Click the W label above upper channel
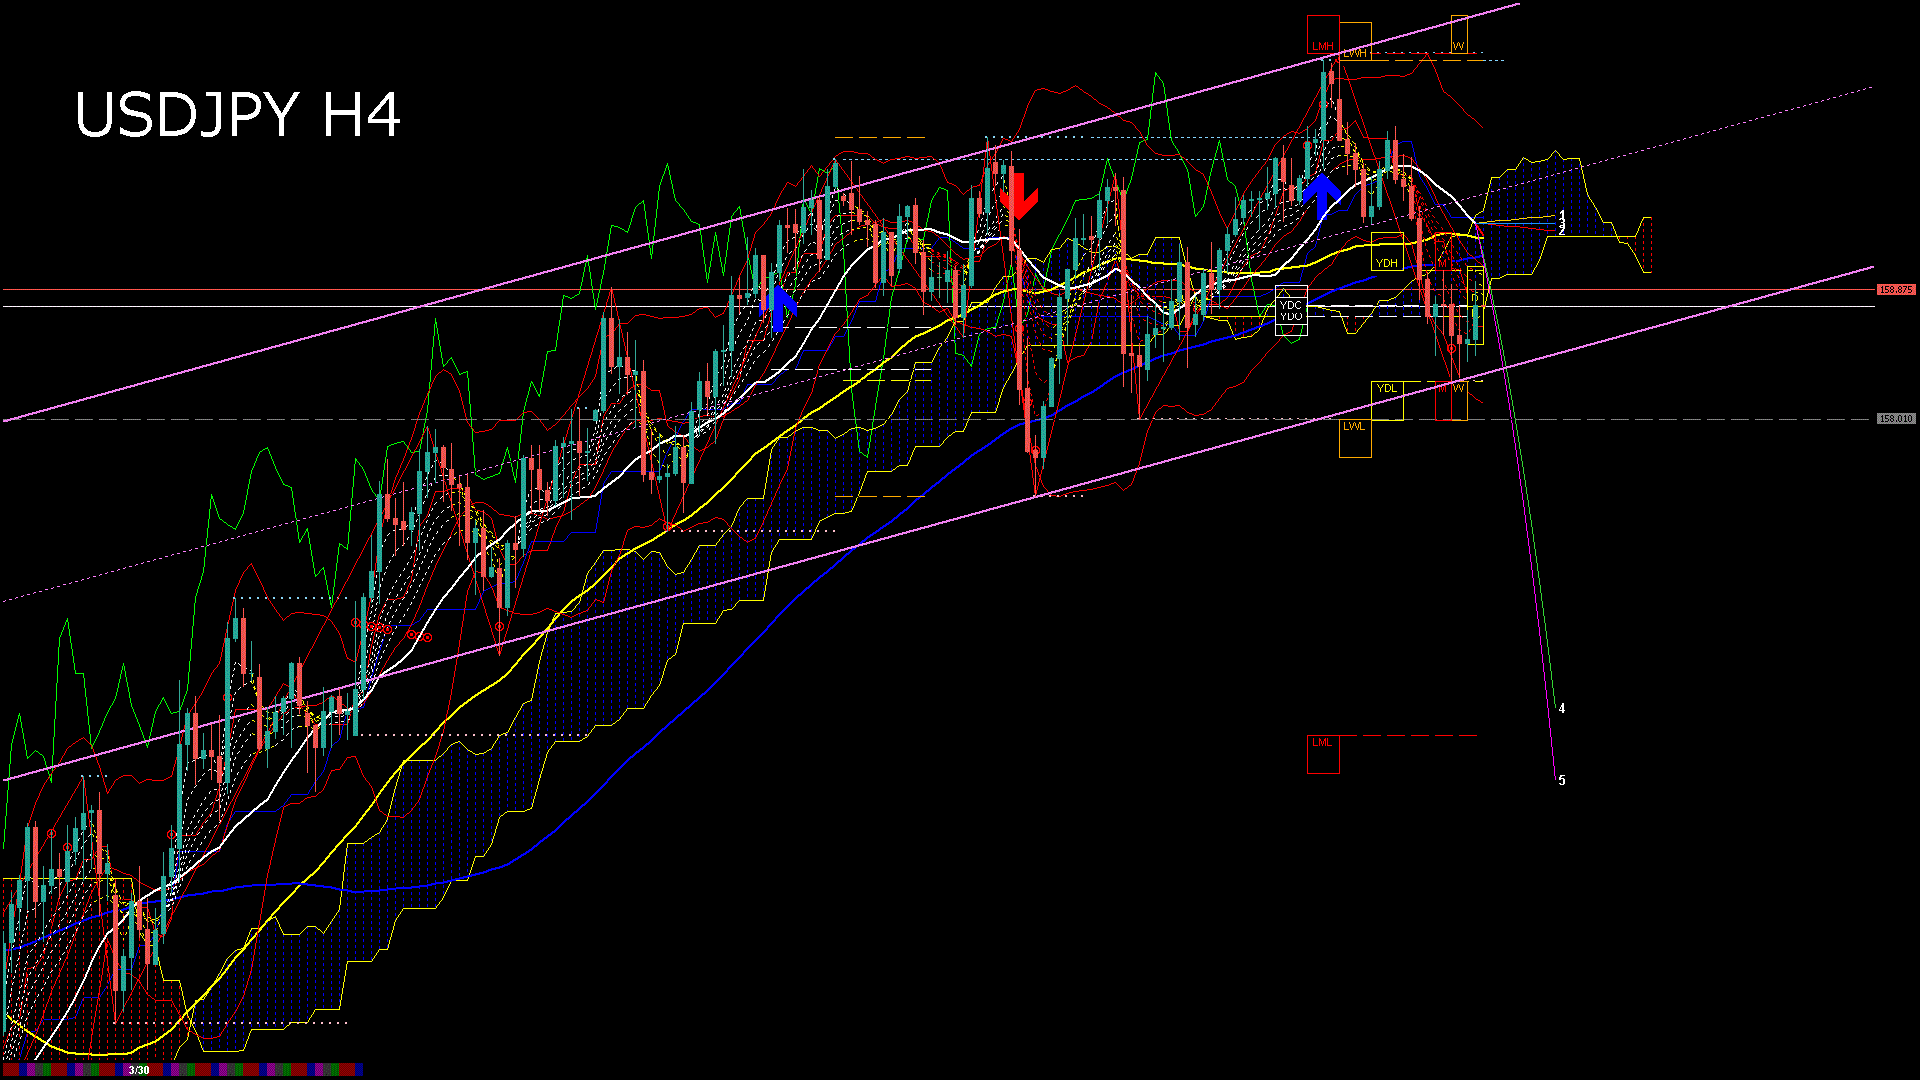The image size is (1920, 1080). point(1458,46)
